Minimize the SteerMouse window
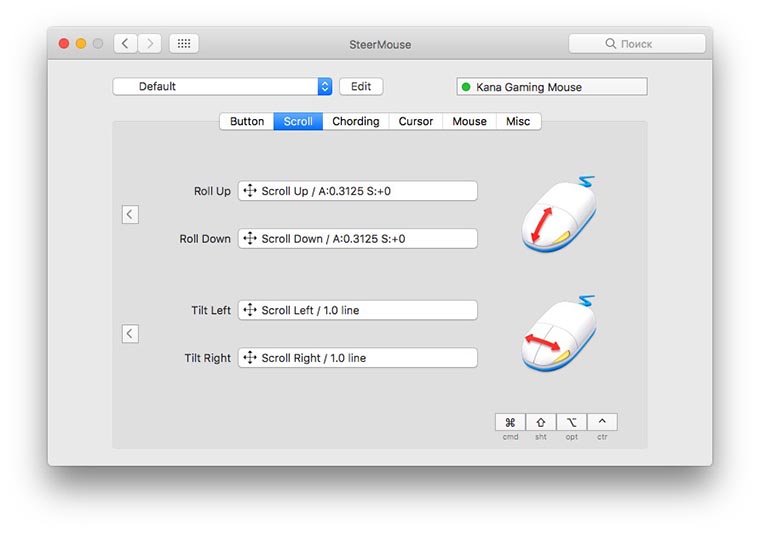Image resolution: width=760 pixels, height=534 pixels. click(81, 44)
